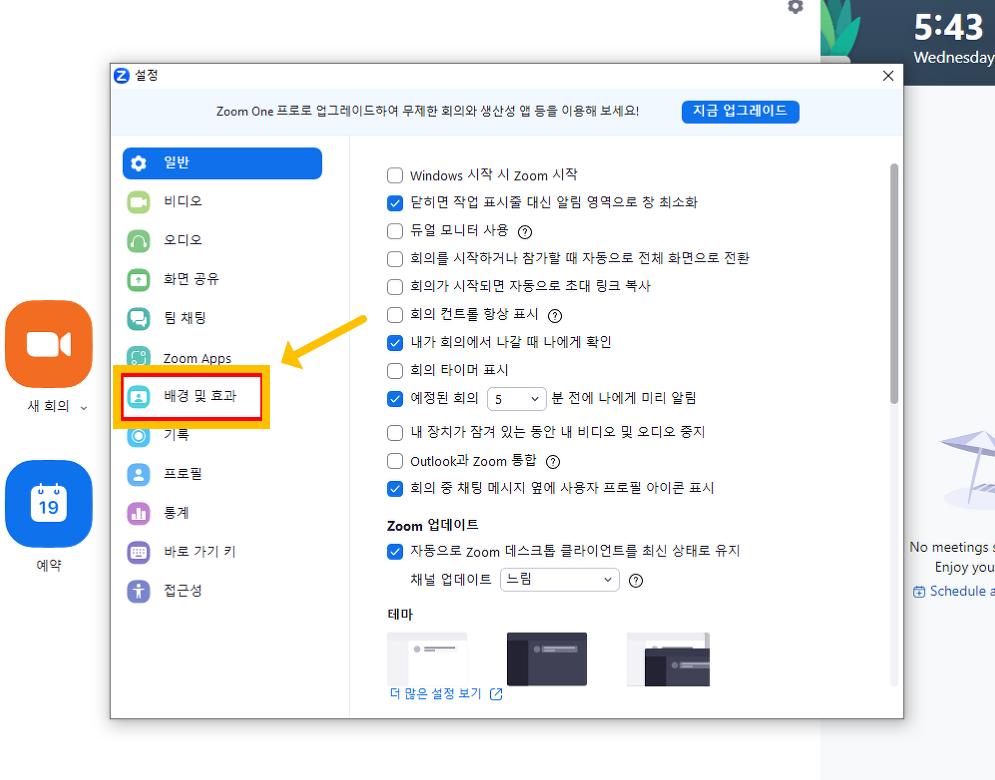The height and width of the screenshot is (780, 995).
Task: Click the 지금 업그레이드 button
Action: (x=740, y=112)
